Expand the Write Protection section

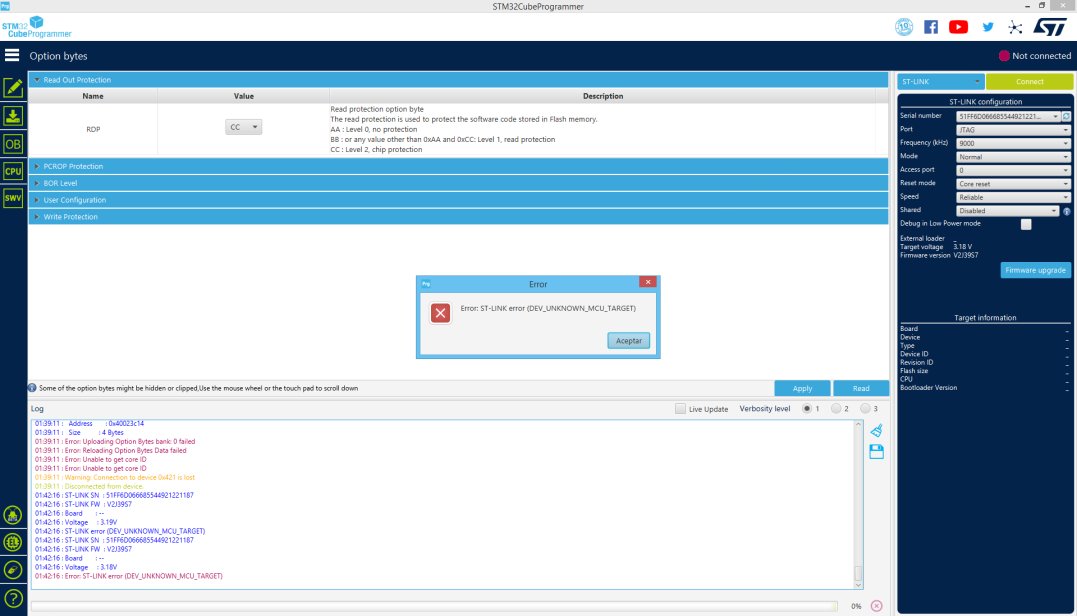pyautogui.click(x=458, y=217)
